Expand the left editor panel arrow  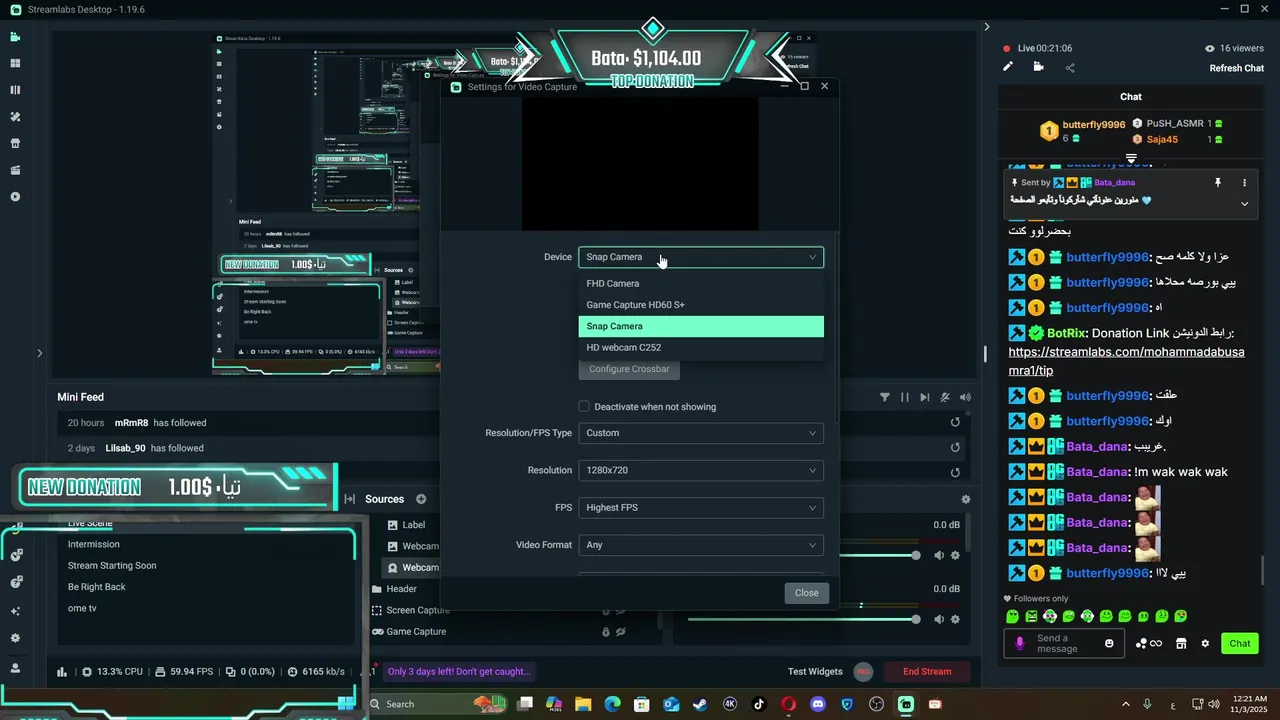point(39,352)
